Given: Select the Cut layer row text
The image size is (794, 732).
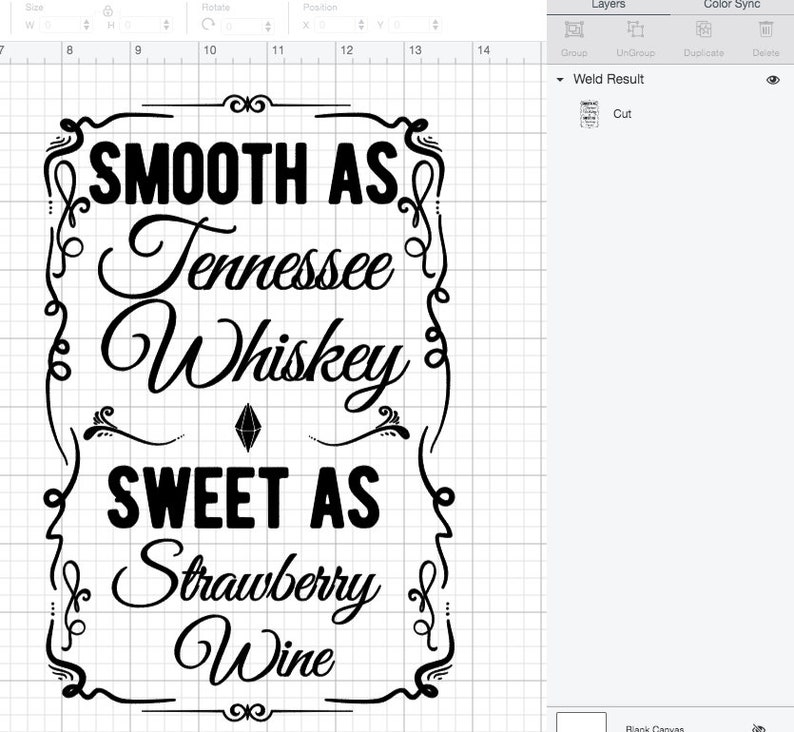Looking at the screenshot, I should coord(622,114).
